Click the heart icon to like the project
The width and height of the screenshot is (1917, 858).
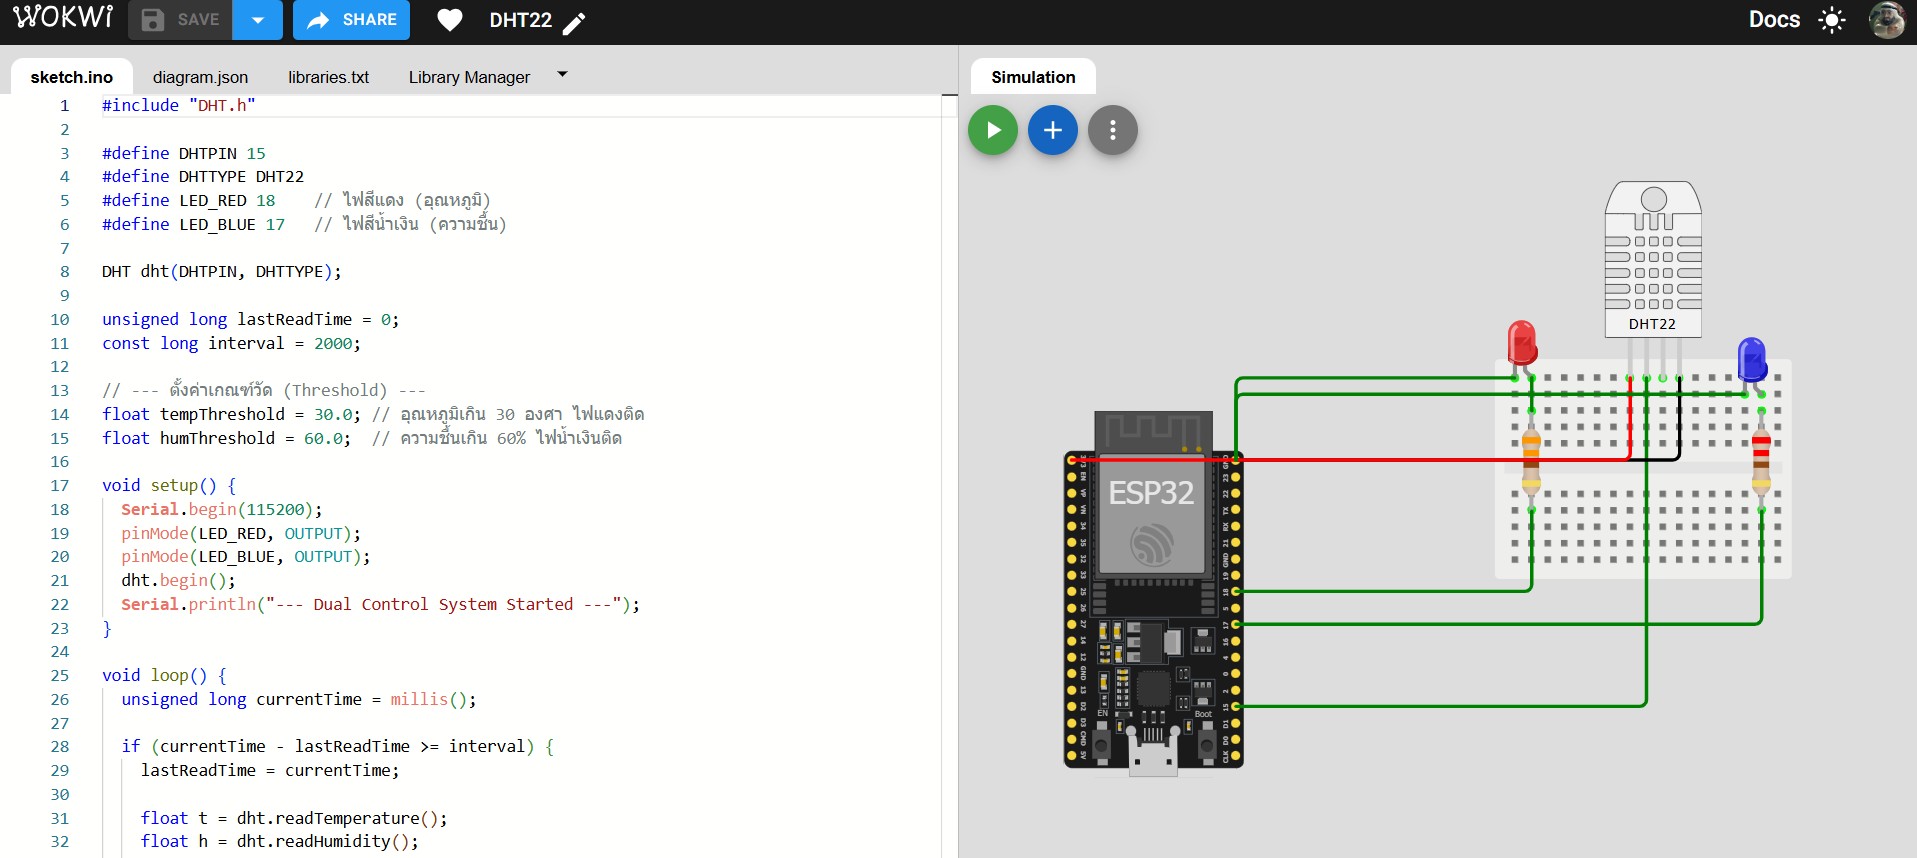click(x=450, y=20)
